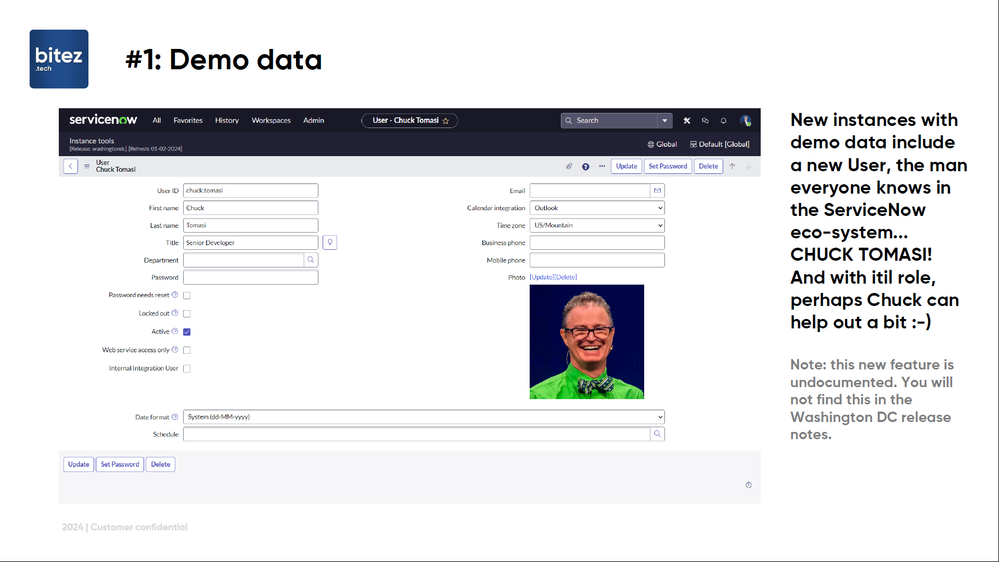The width and height of the screenshot is (999, 562).
Task: Focus the Title Senior Developer field
Action: click(250, 242)
